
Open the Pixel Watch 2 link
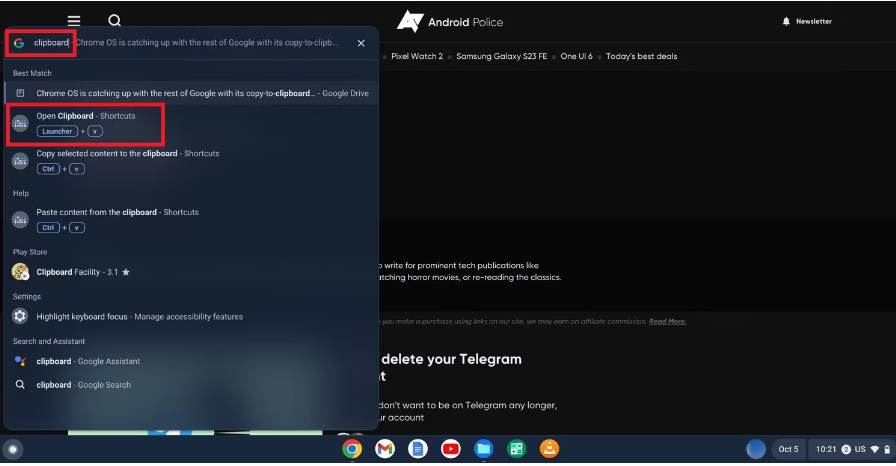coord(416,56)
